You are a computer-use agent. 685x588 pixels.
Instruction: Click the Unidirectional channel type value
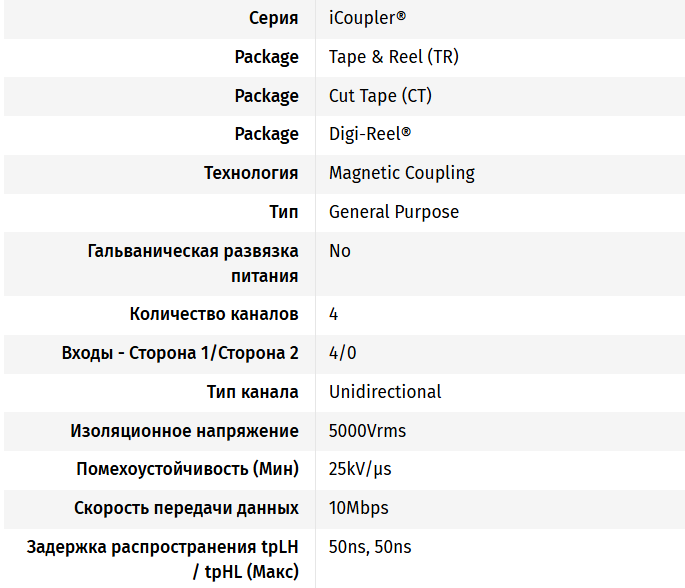coord(385,392)
